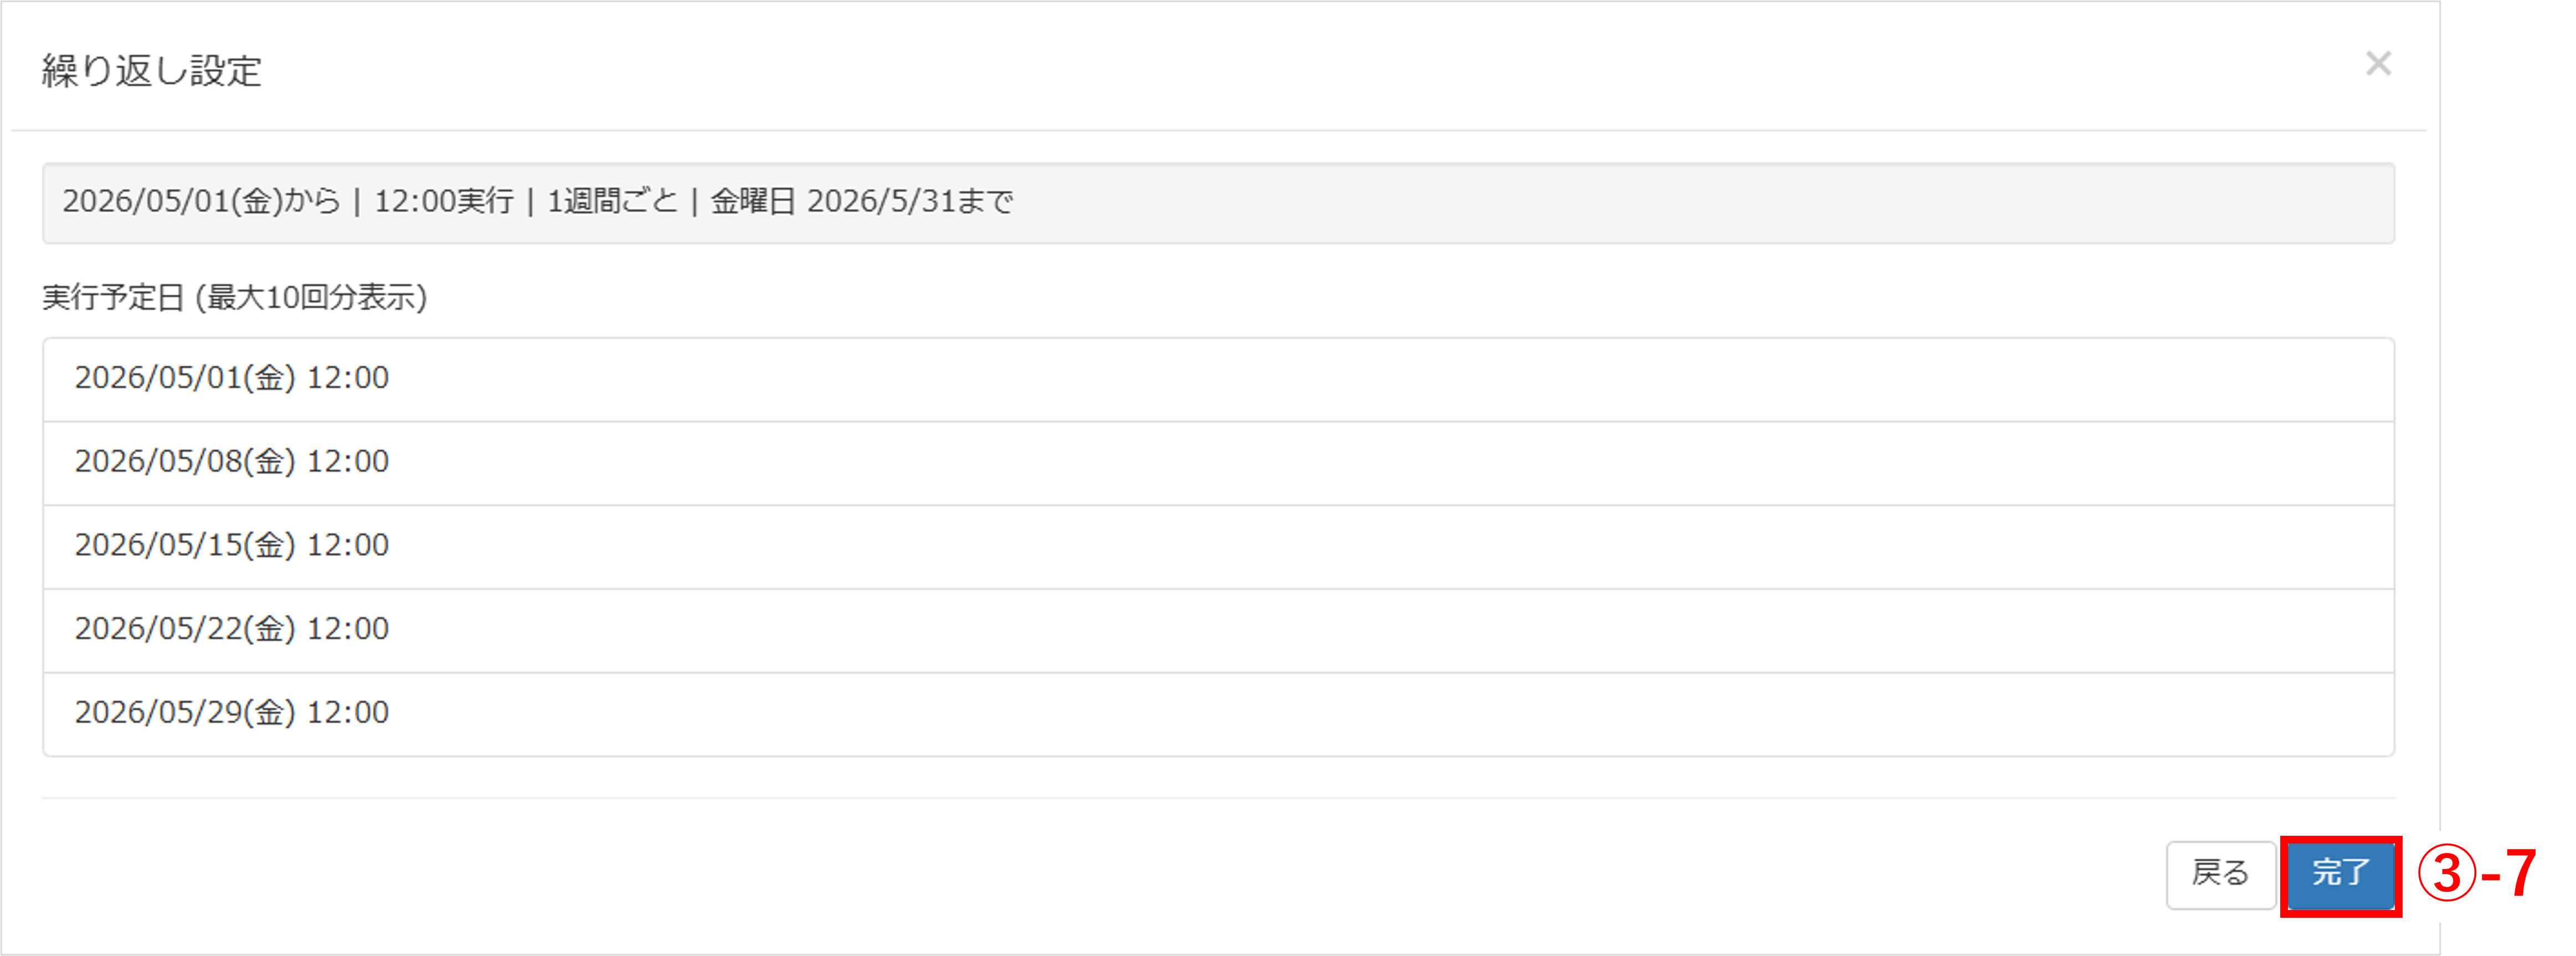Click the 12:00 time in the 05/15 row

click(x=347, y=546)
